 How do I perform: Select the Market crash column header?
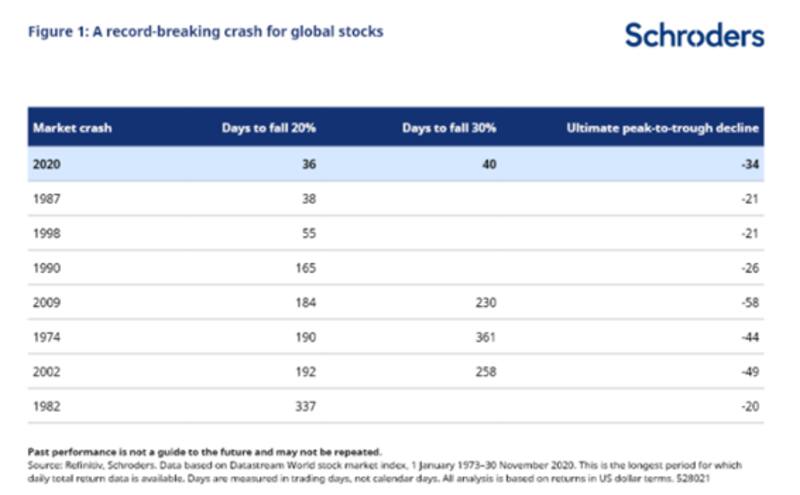pyautogui.click(x=72, y=128)
